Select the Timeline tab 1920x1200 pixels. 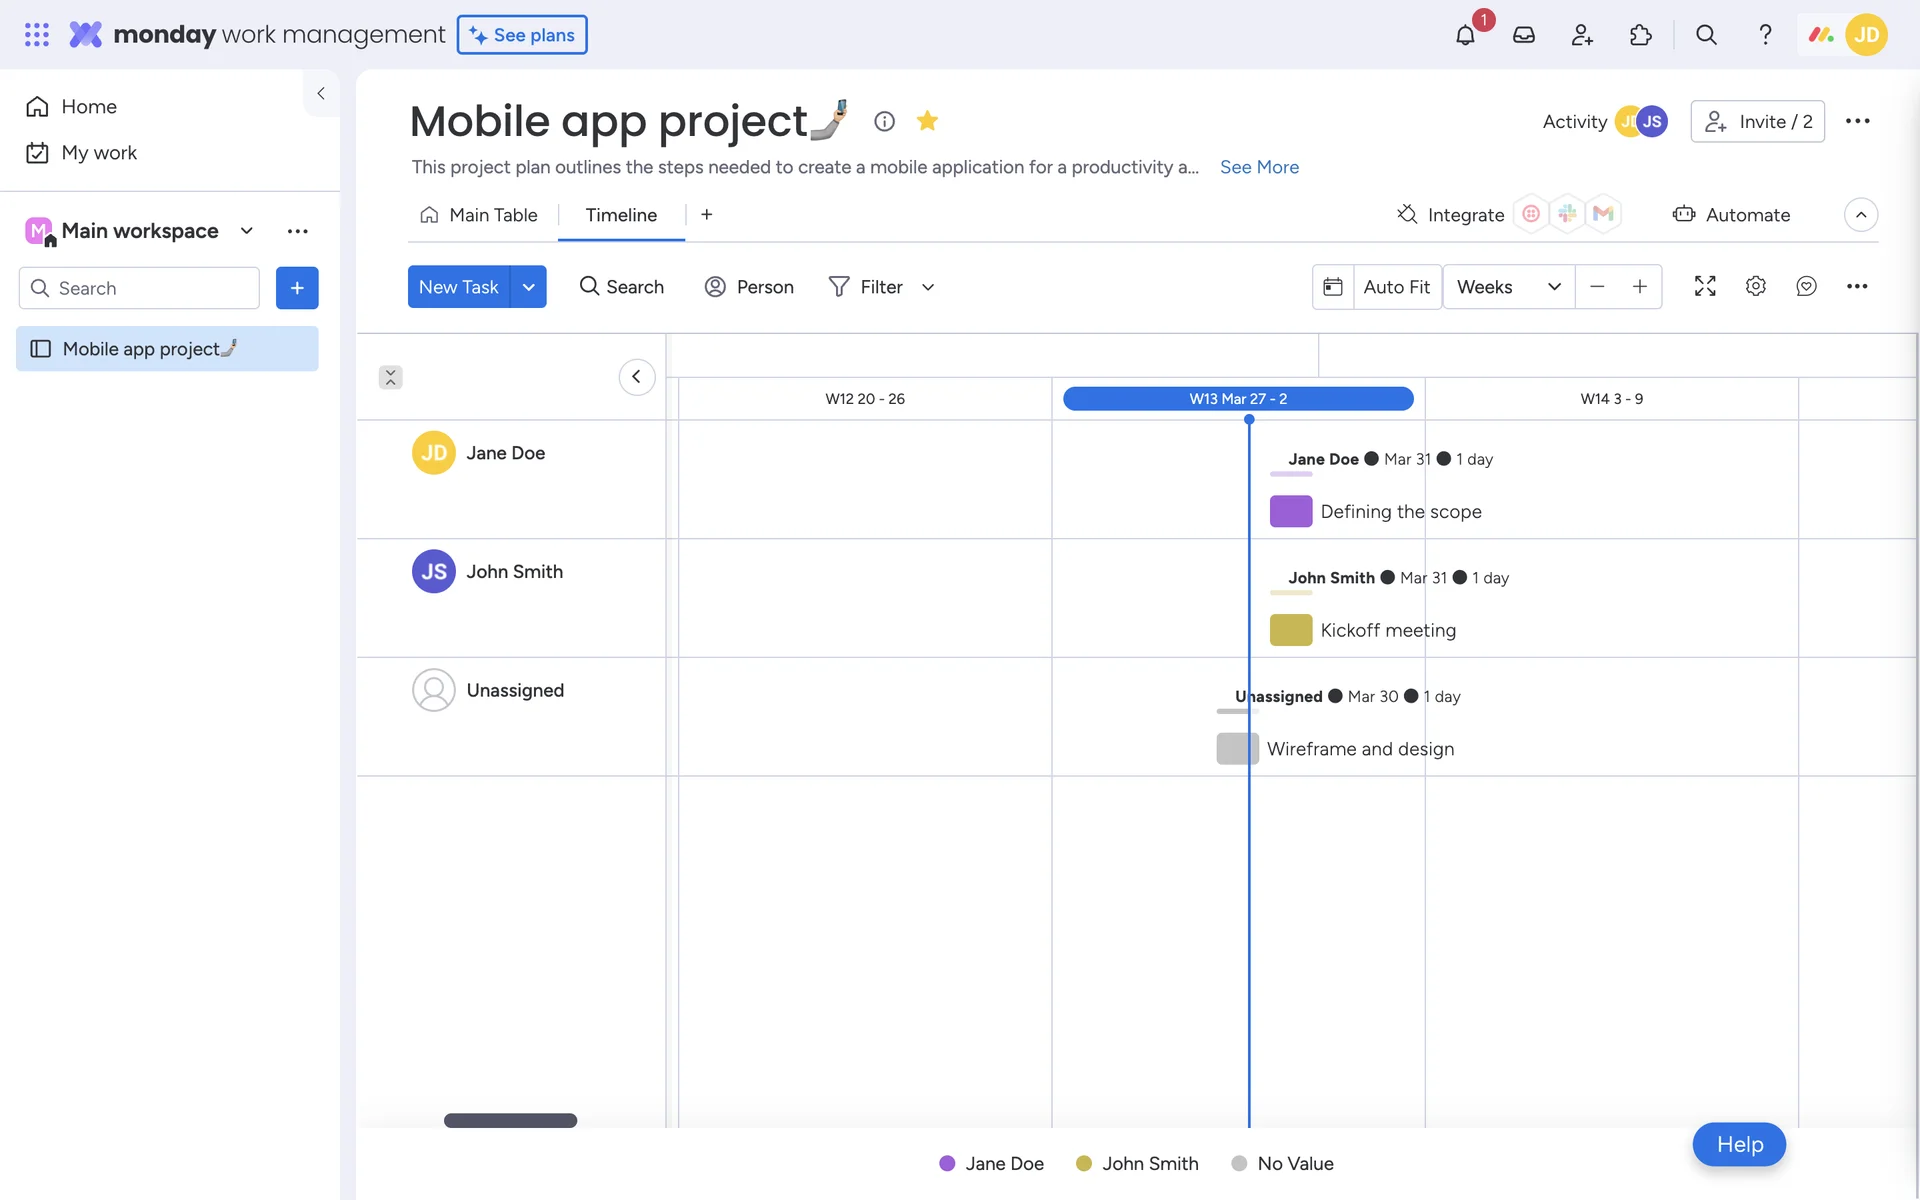pyautogui.click(x=621, y=215)
